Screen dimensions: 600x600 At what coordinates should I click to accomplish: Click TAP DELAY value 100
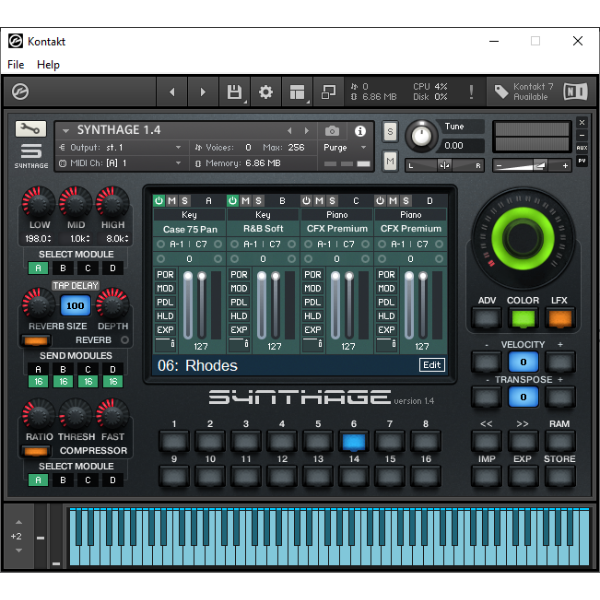click(75, 305)
